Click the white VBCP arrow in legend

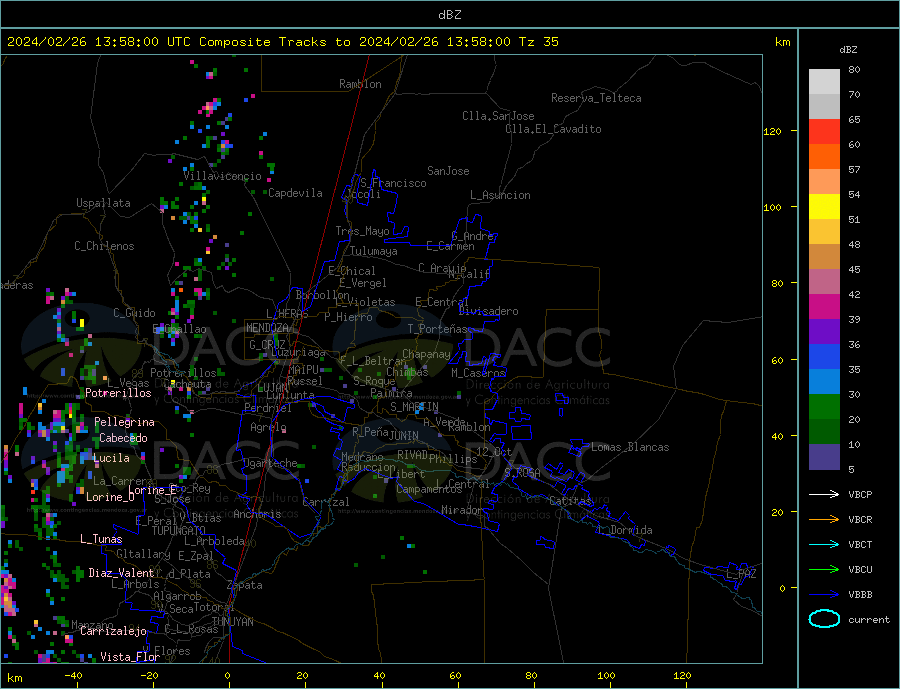pos(824,494)
